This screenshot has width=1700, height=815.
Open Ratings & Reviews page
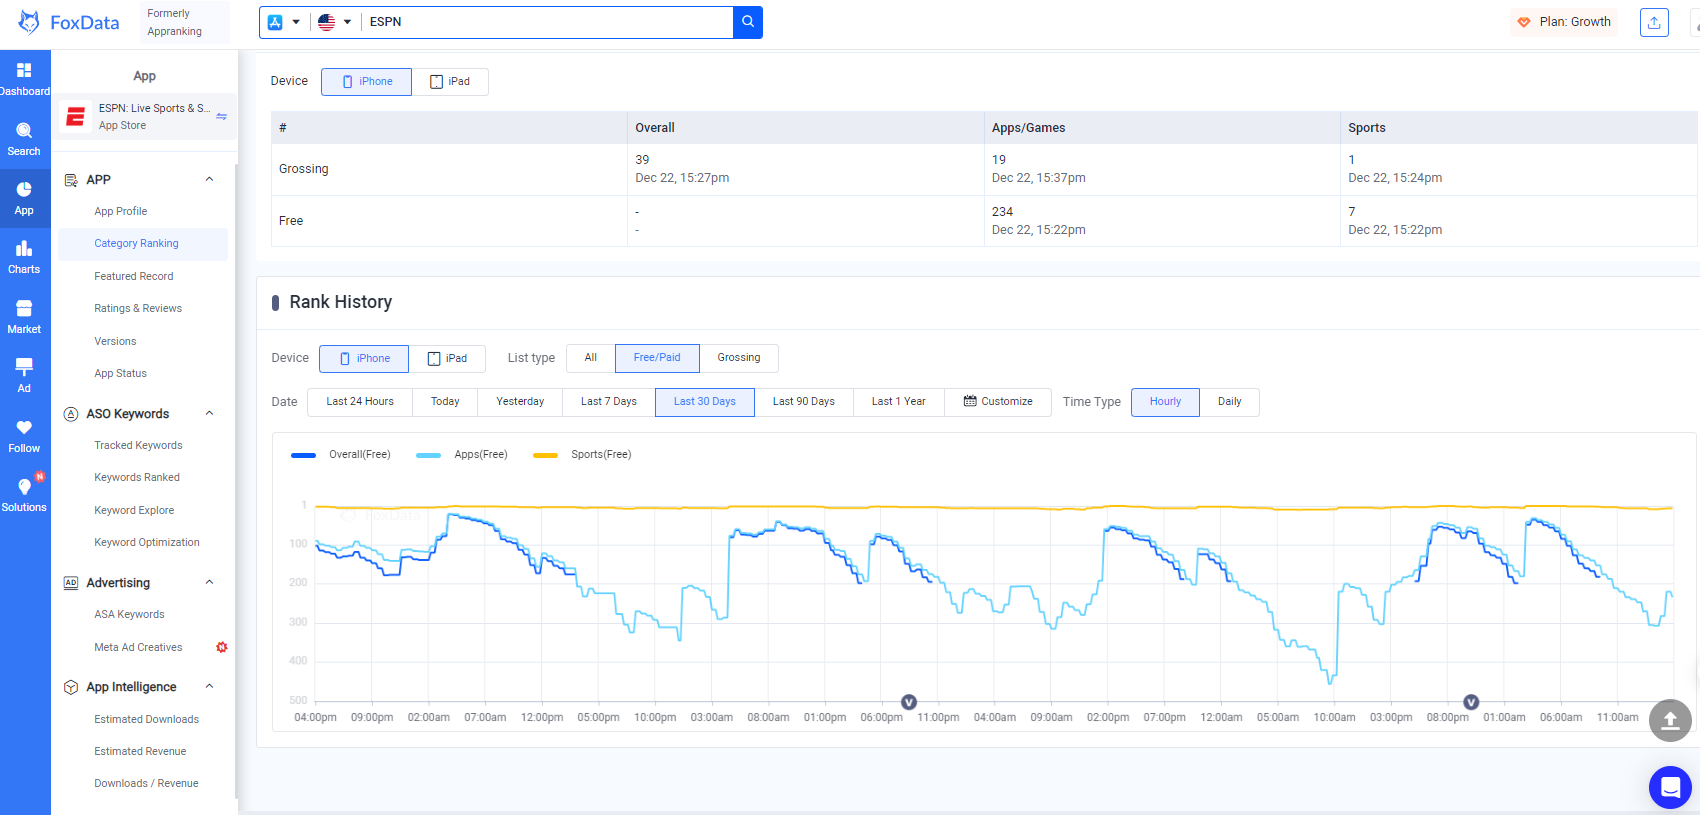pos(138,309)
